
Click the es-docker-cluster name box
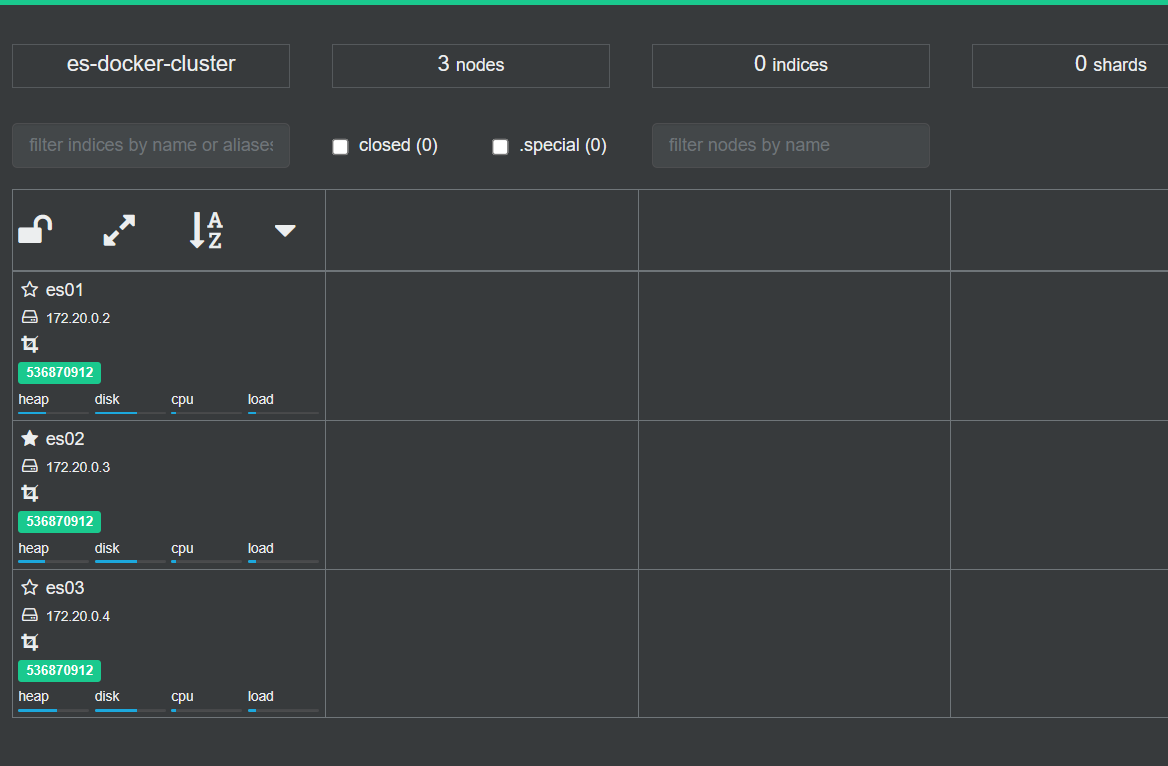pos(151,66)
